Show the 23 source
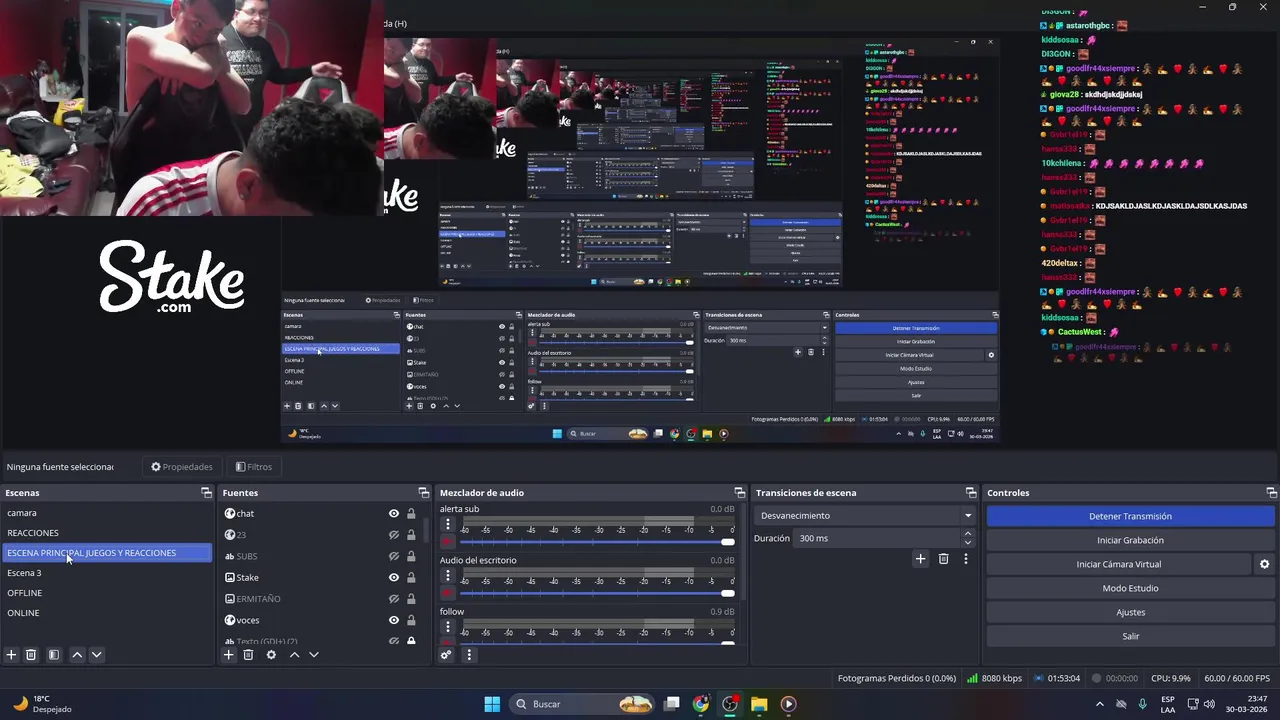1280x720 pixels. tap(394, 535)
